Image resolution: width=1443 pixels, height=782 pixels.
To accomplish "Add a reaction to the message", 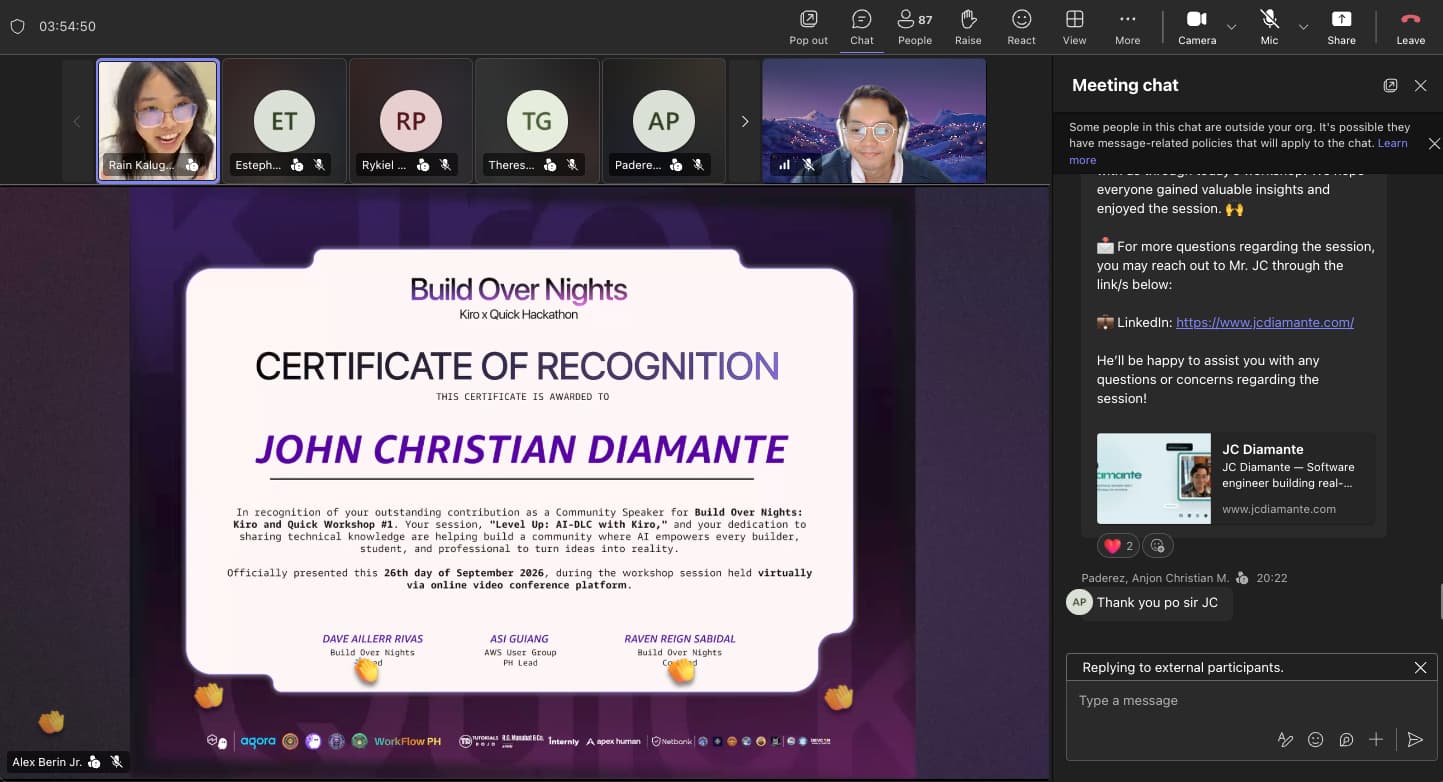I will 1158,546.
